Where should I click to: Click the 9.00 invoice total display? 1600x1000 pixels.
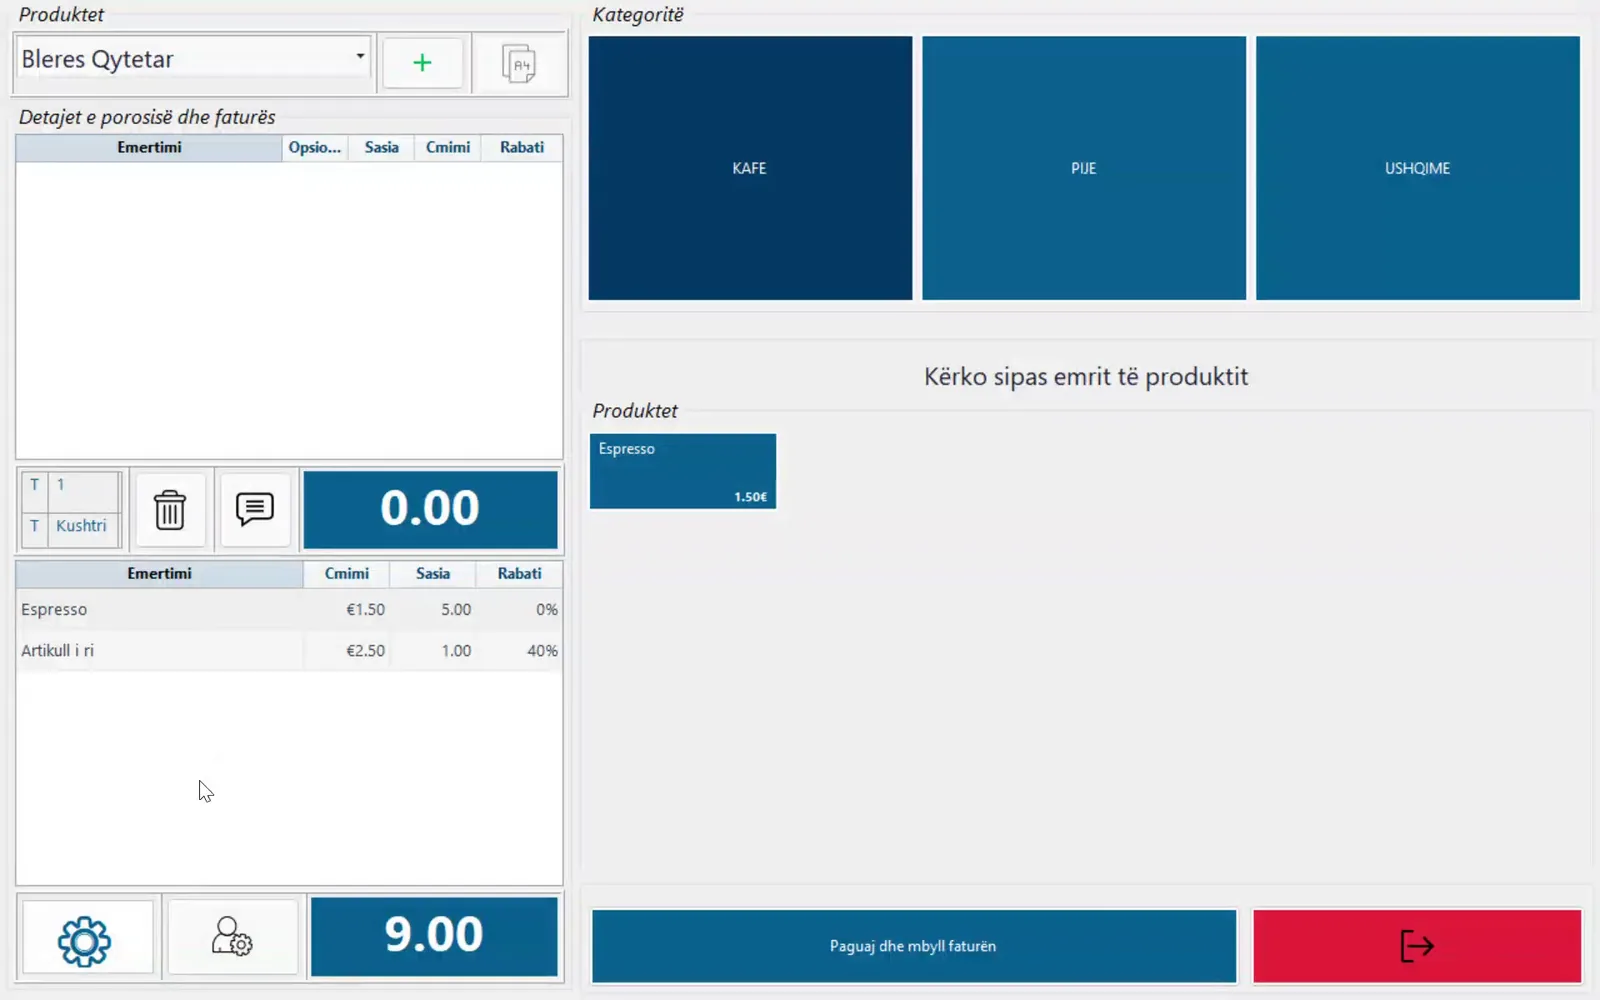[434, 936]
